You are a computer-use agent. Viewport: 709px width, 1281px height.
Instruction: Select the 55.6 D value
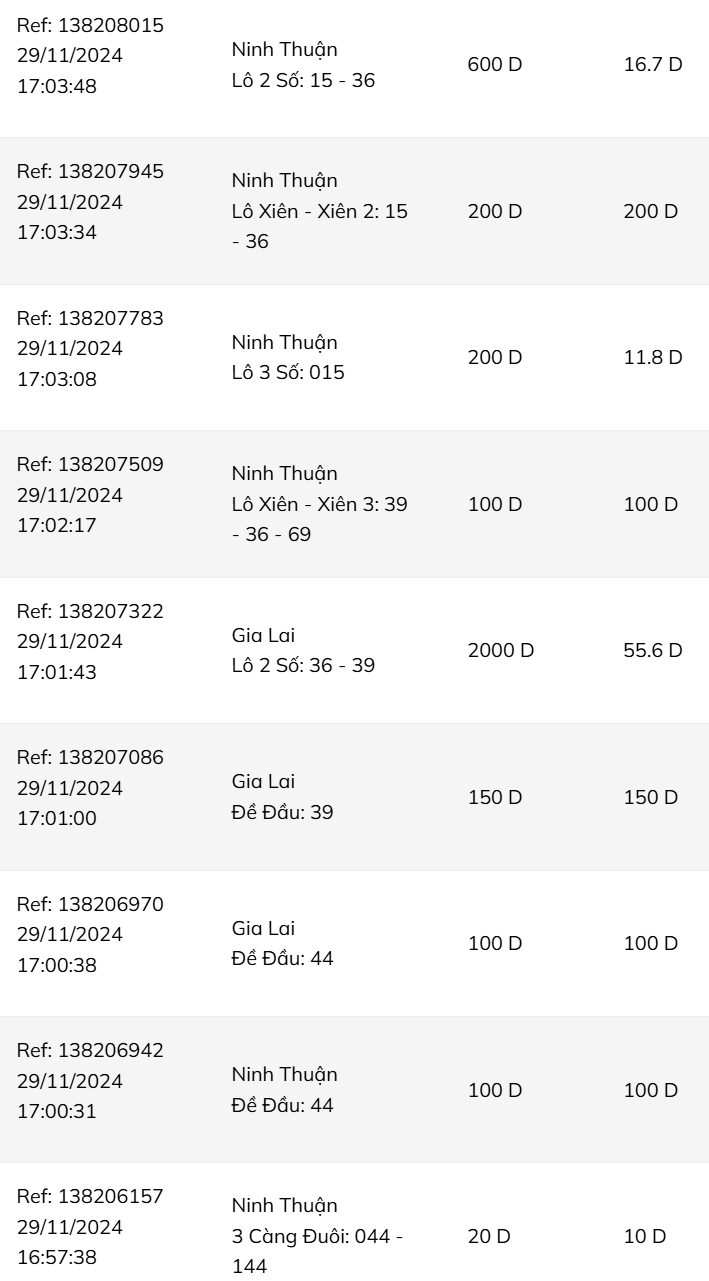pos(653,650)
